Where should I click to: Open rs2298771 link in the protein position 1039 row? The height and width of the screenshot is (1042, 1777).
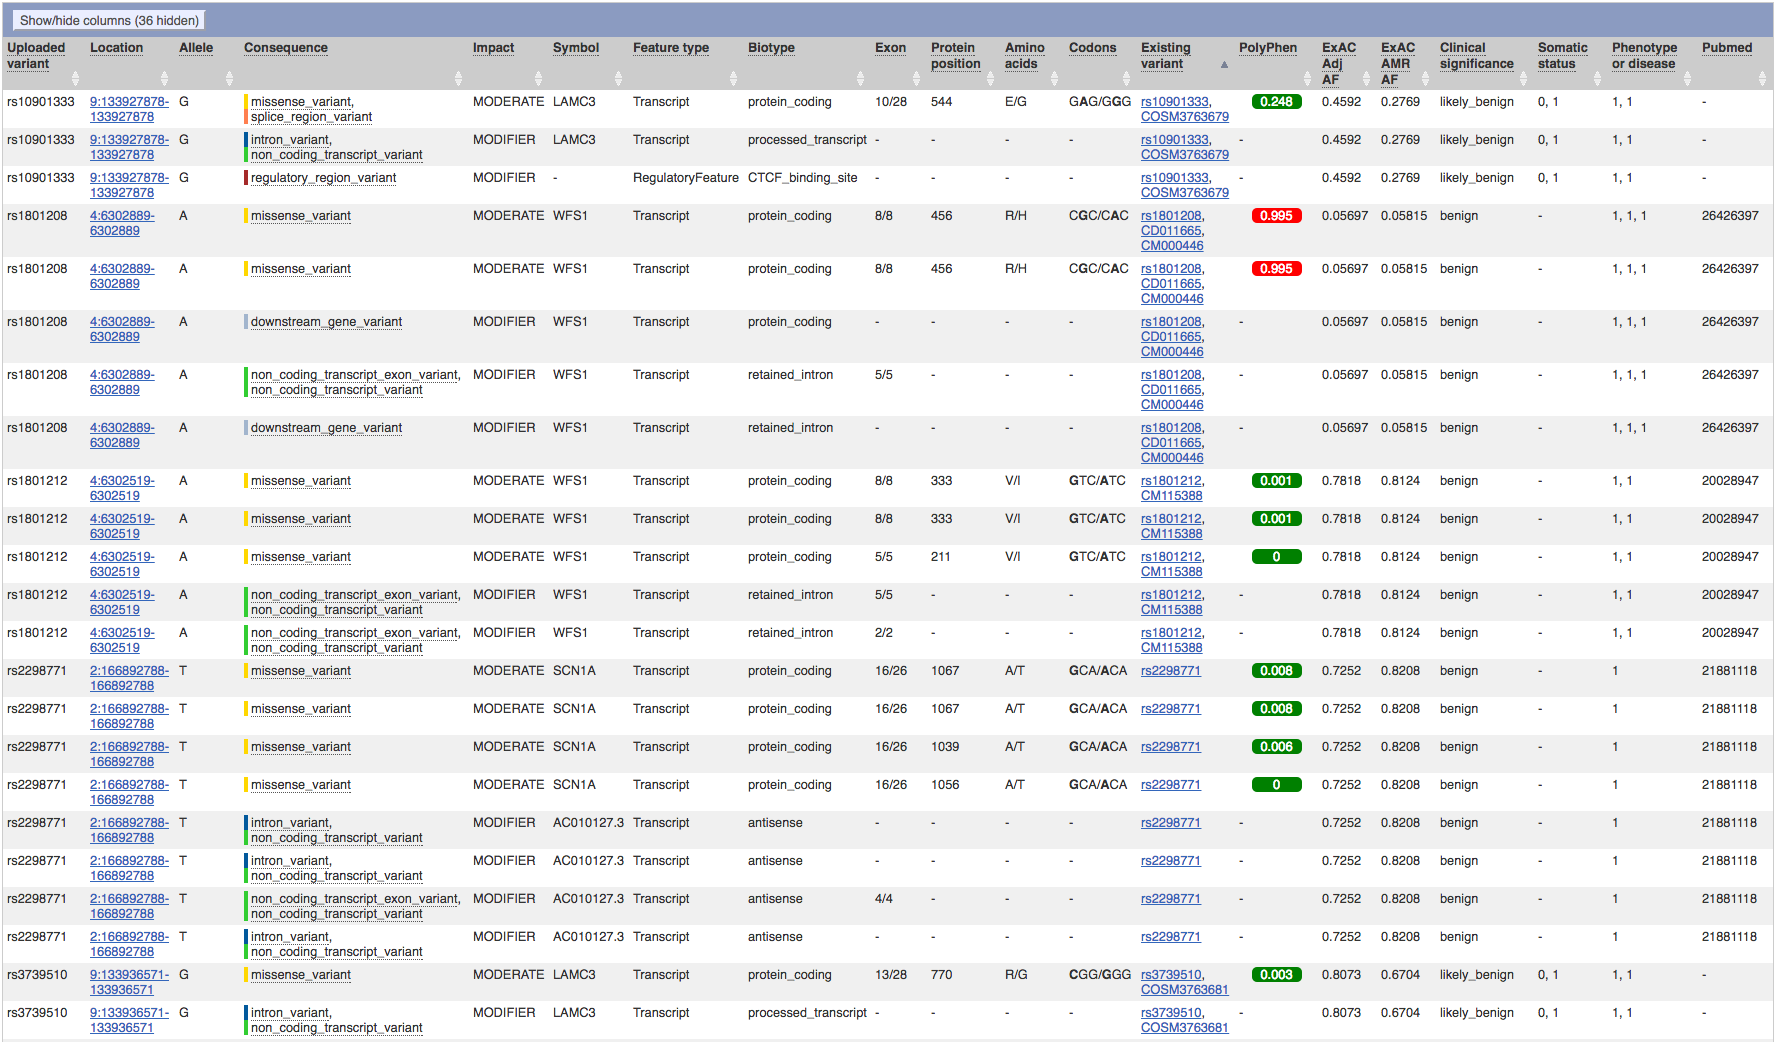(x=1171, y=747)
